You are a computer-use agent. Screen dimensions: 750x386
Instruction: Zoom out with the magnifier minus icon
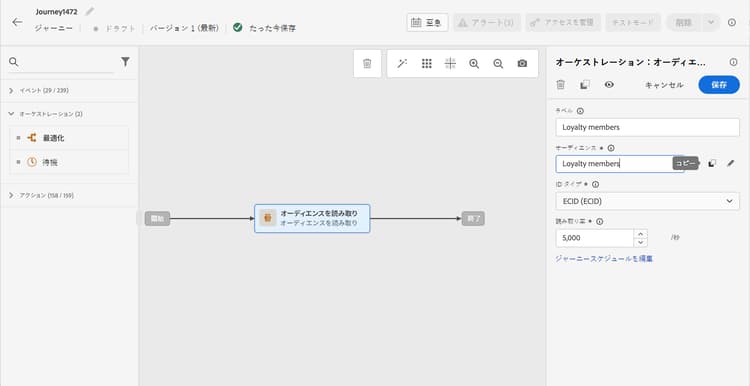498,64
